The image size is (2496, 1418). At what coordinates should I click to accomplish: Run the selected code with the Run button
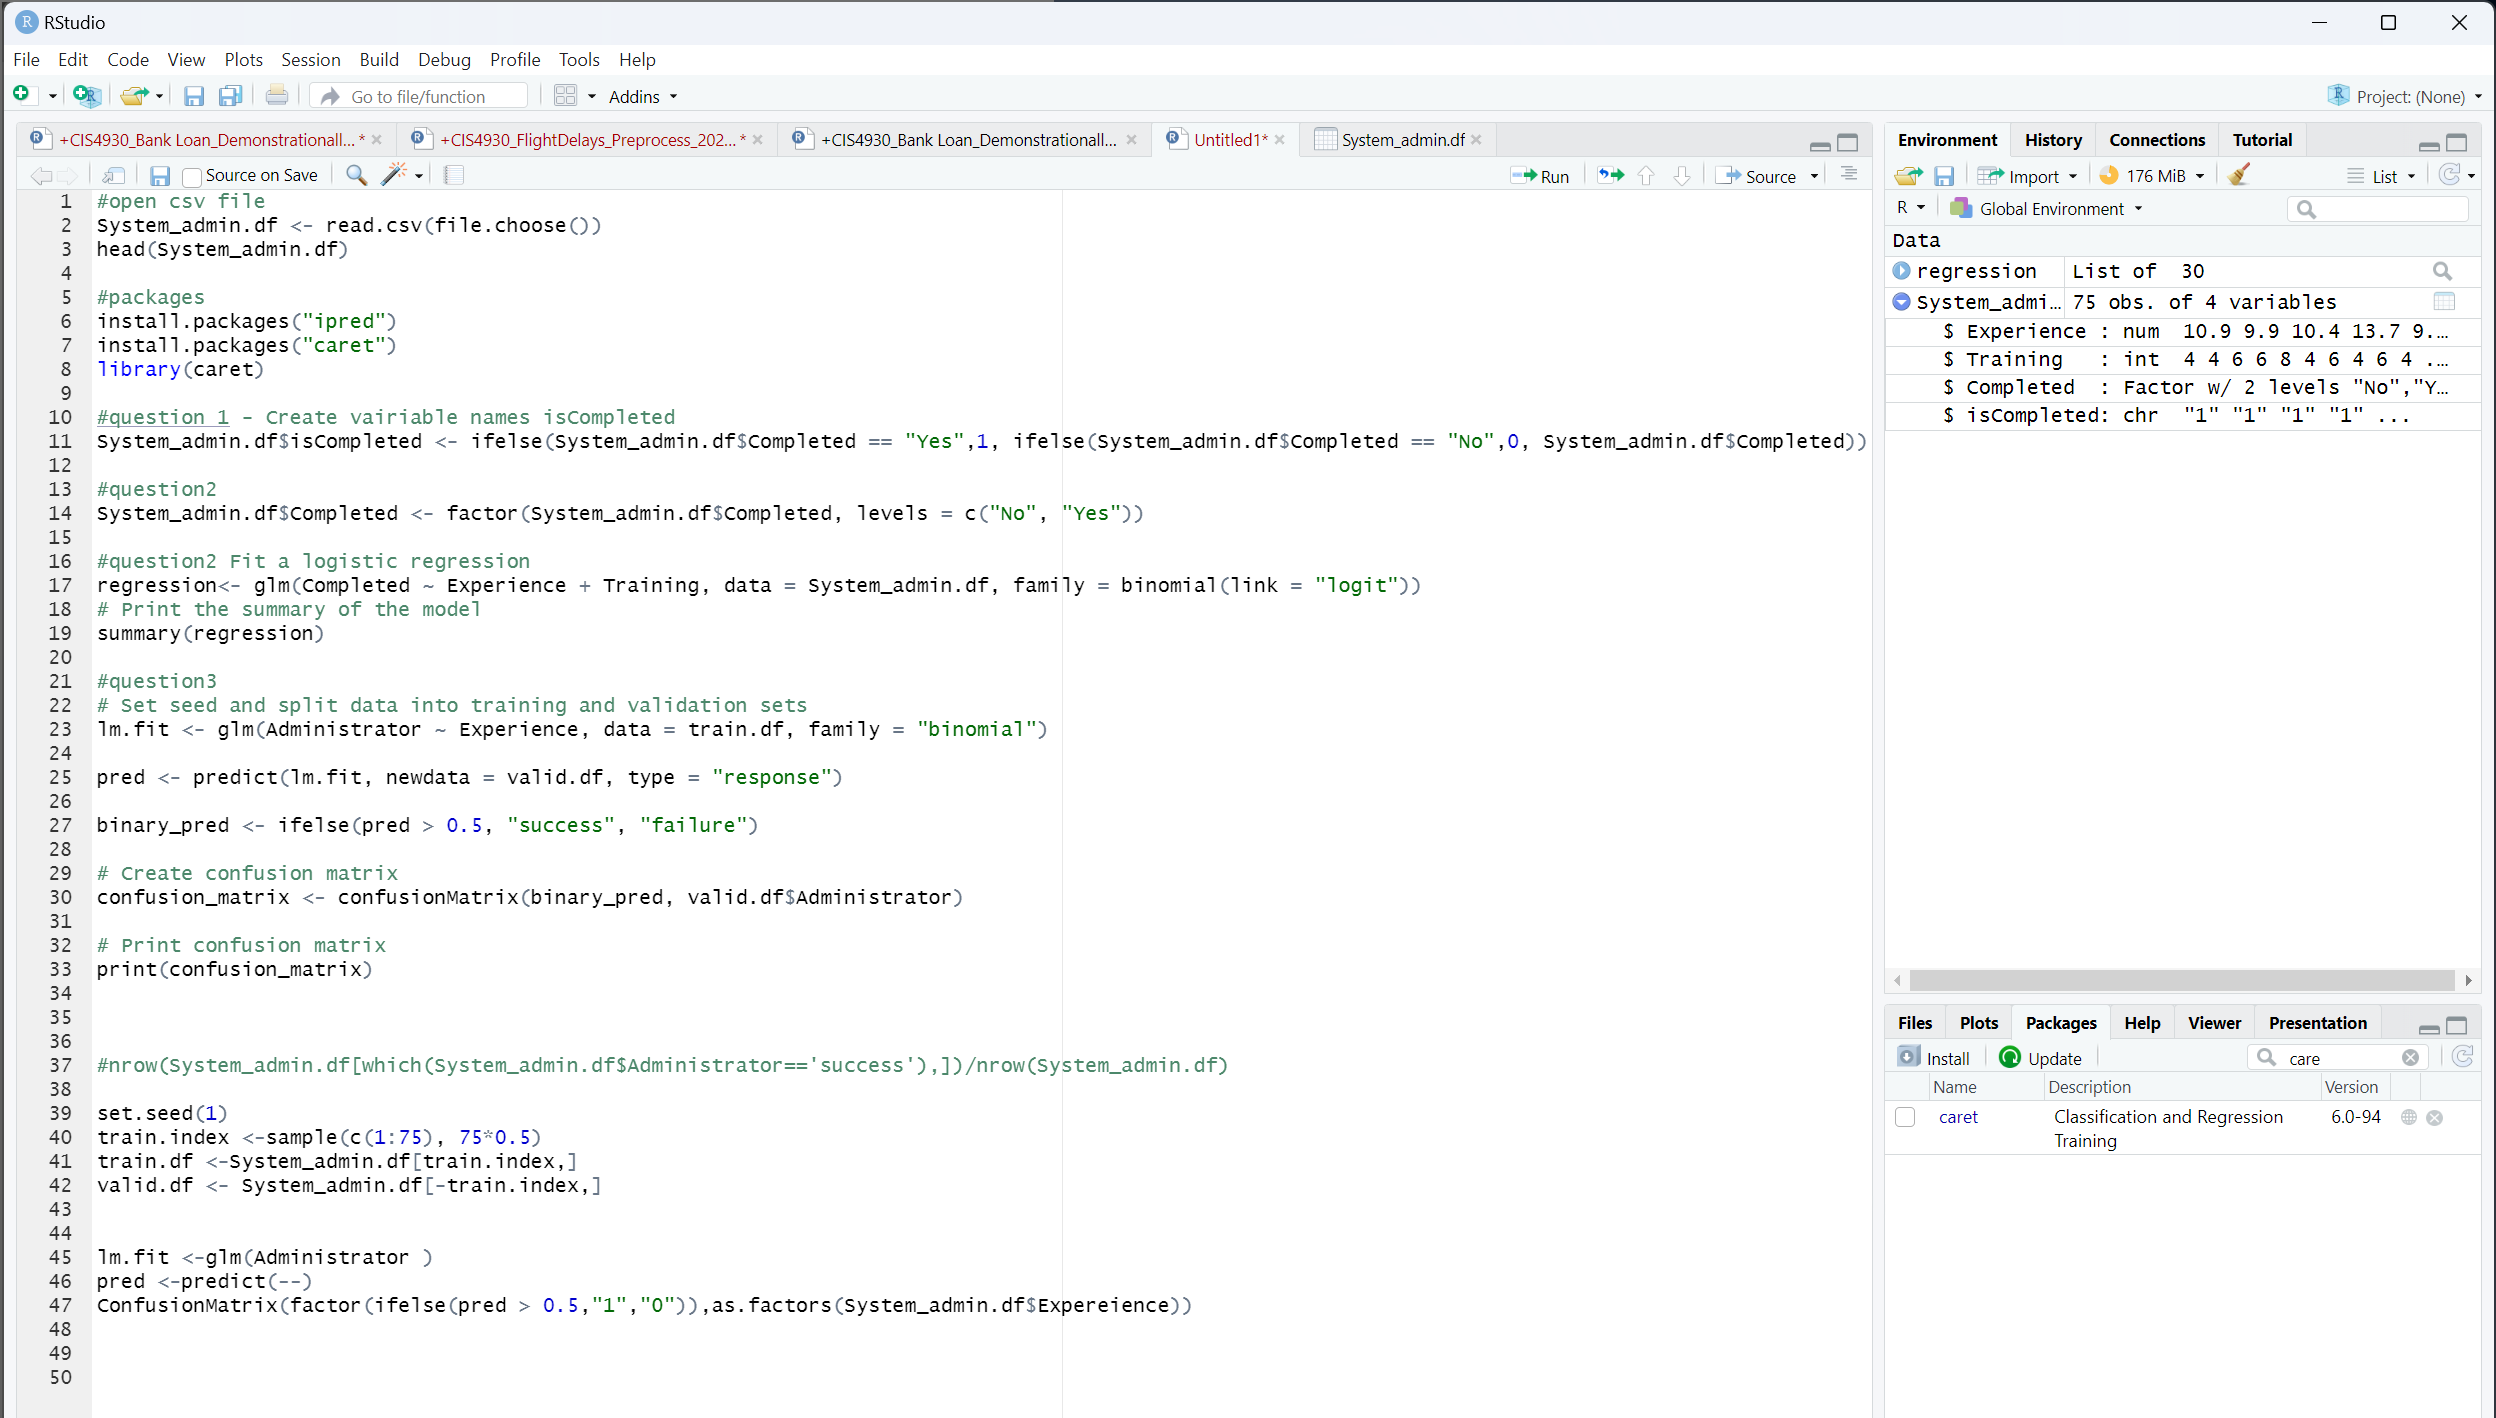1542,175
